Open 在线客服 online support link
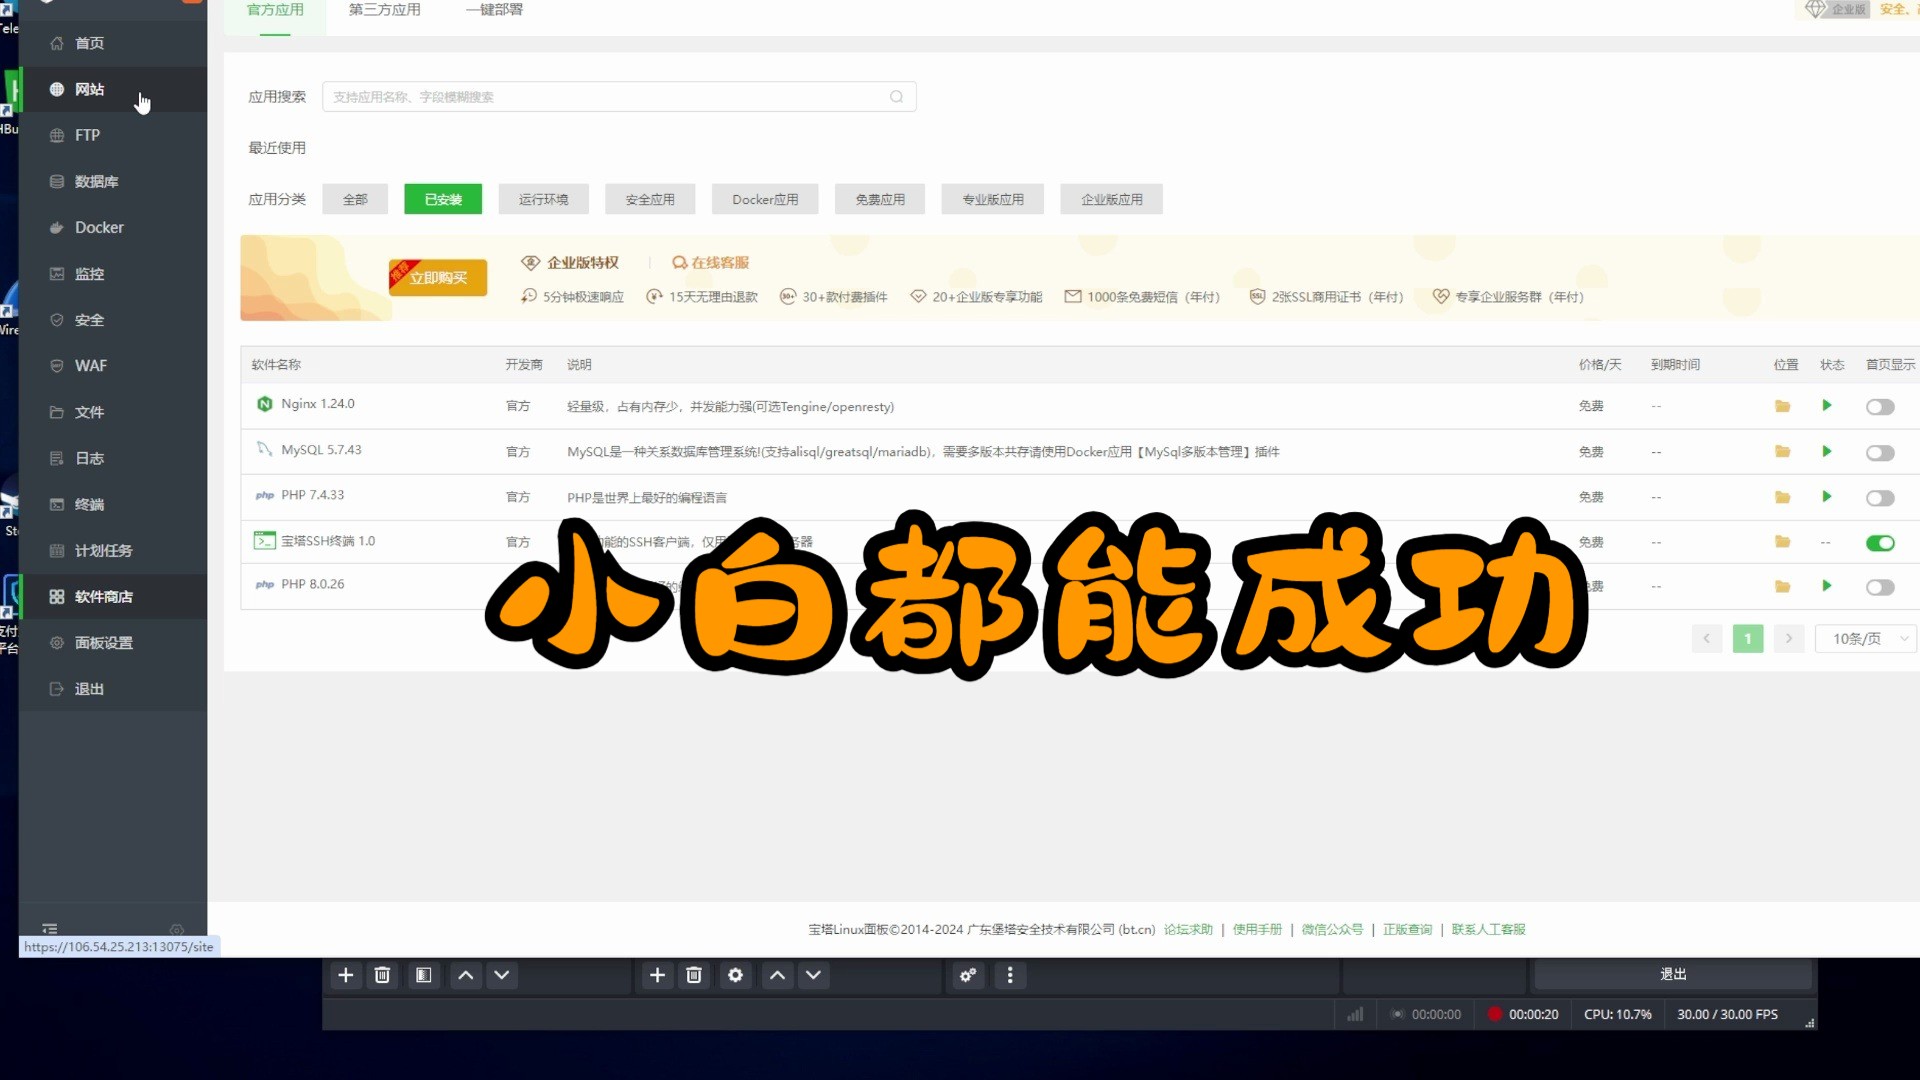Image resolution: width=1920 pixels, height=1080 pixels. click(x=711, y=262)
